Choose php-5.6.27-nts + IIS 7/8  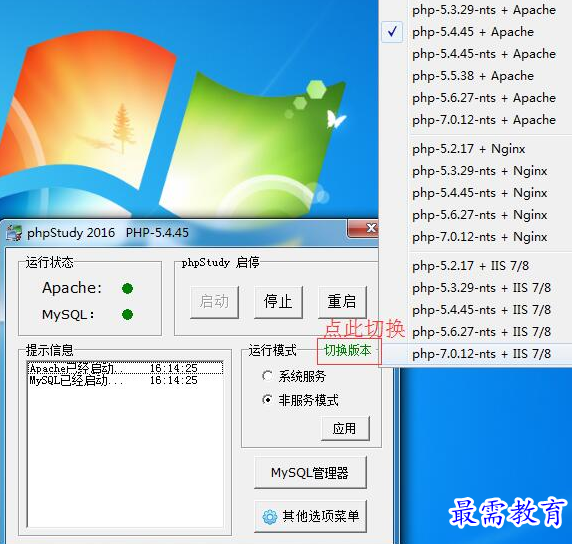477,331
